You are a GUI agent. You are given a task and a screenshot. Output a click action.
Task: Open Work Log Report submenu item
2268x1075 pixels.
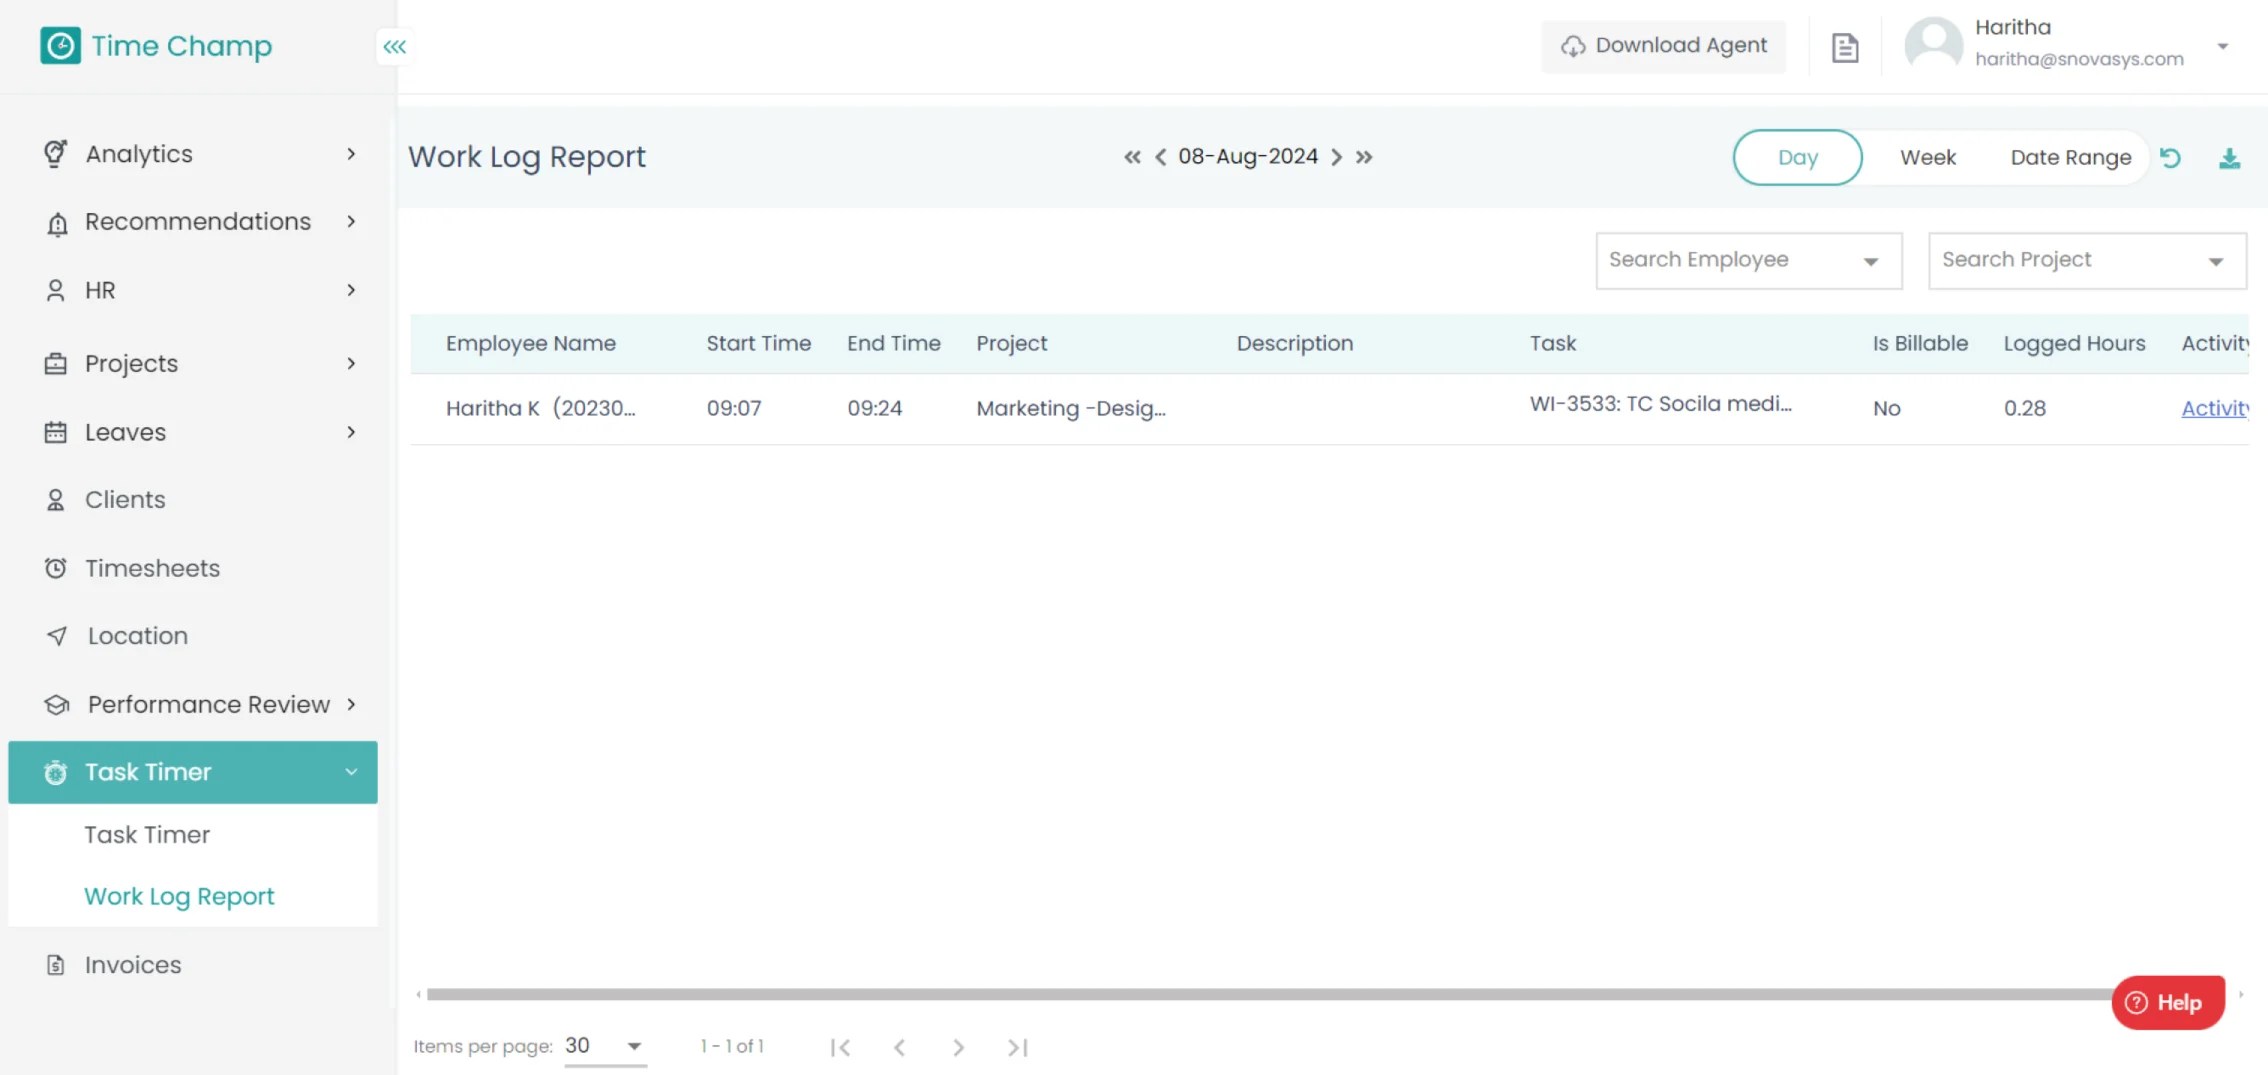179,897
